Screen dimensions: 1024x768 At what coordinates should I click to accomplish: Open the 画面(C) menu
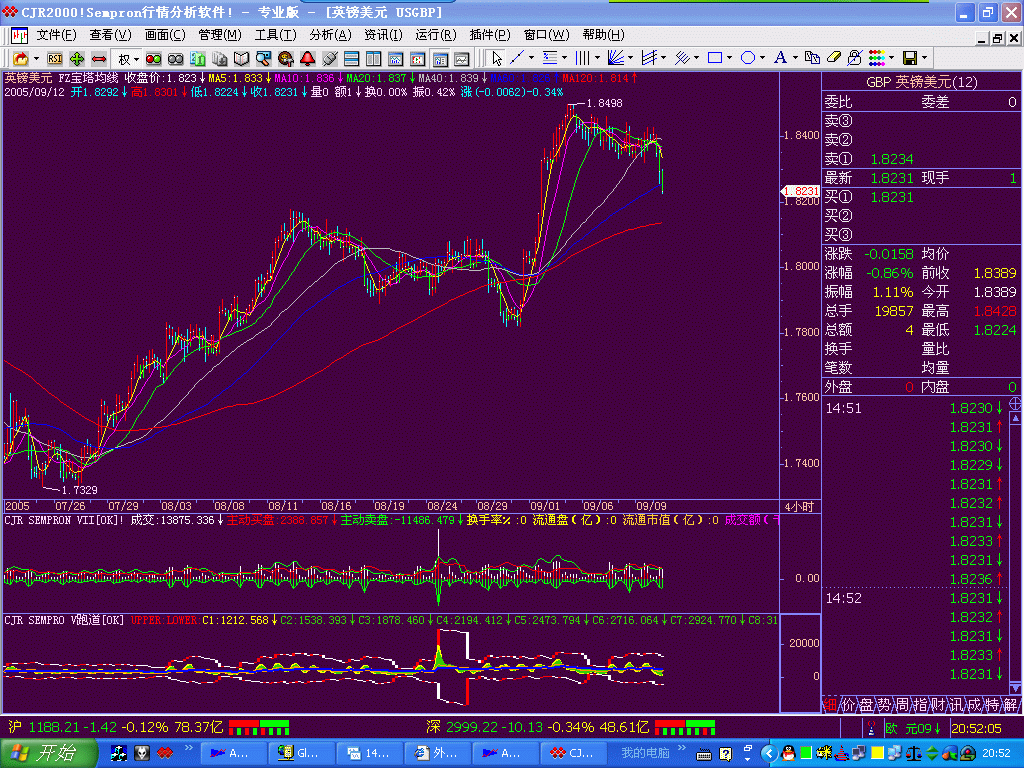point(165,35)
